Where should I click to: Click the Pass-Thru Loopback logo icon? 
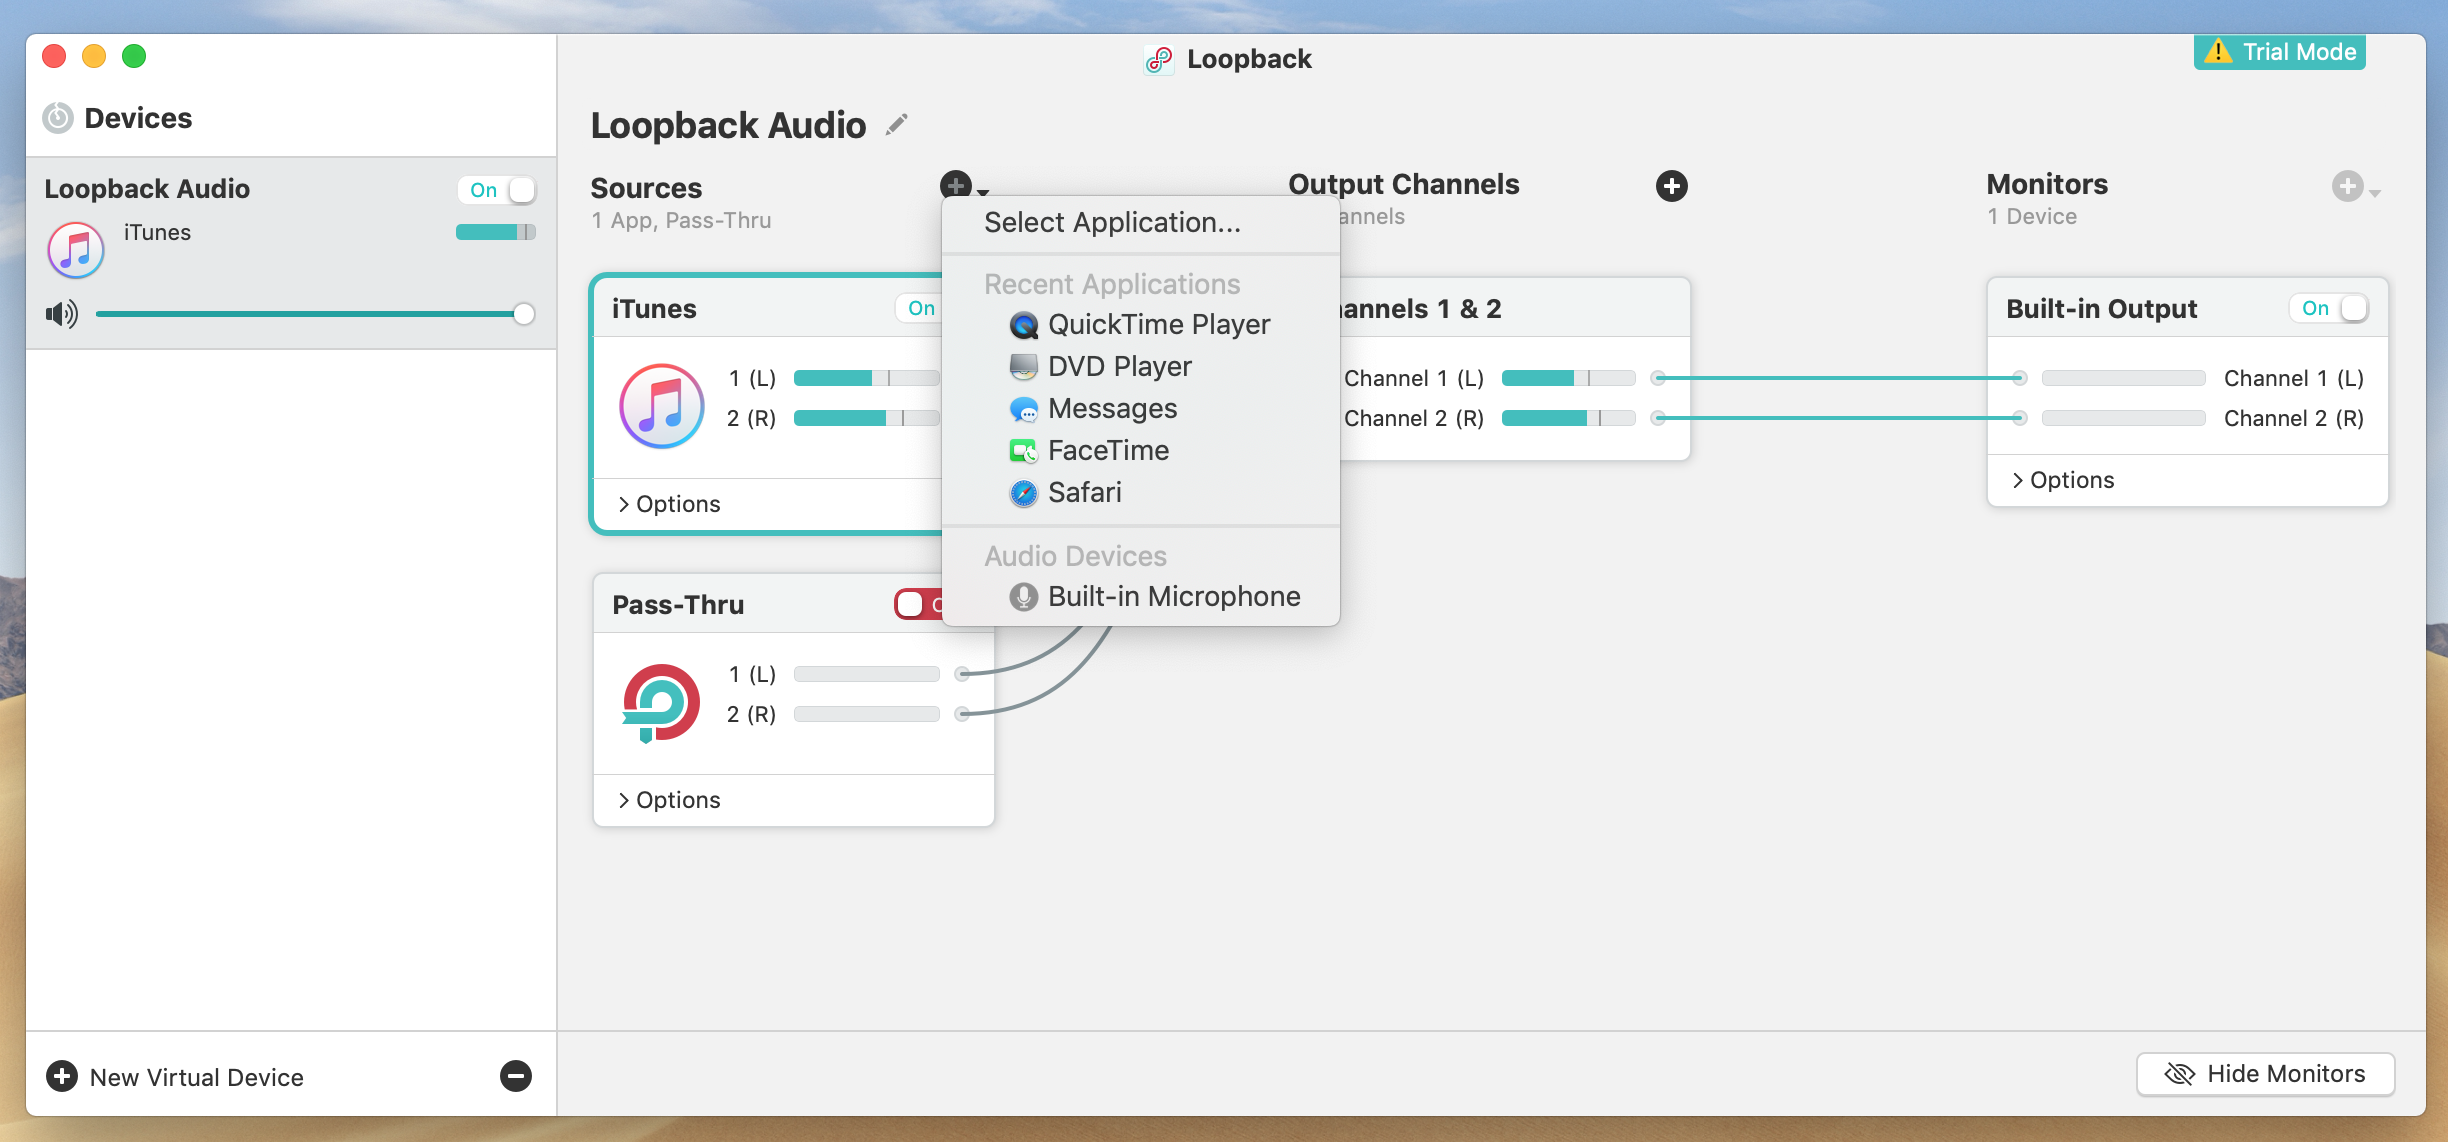(661, 703)
